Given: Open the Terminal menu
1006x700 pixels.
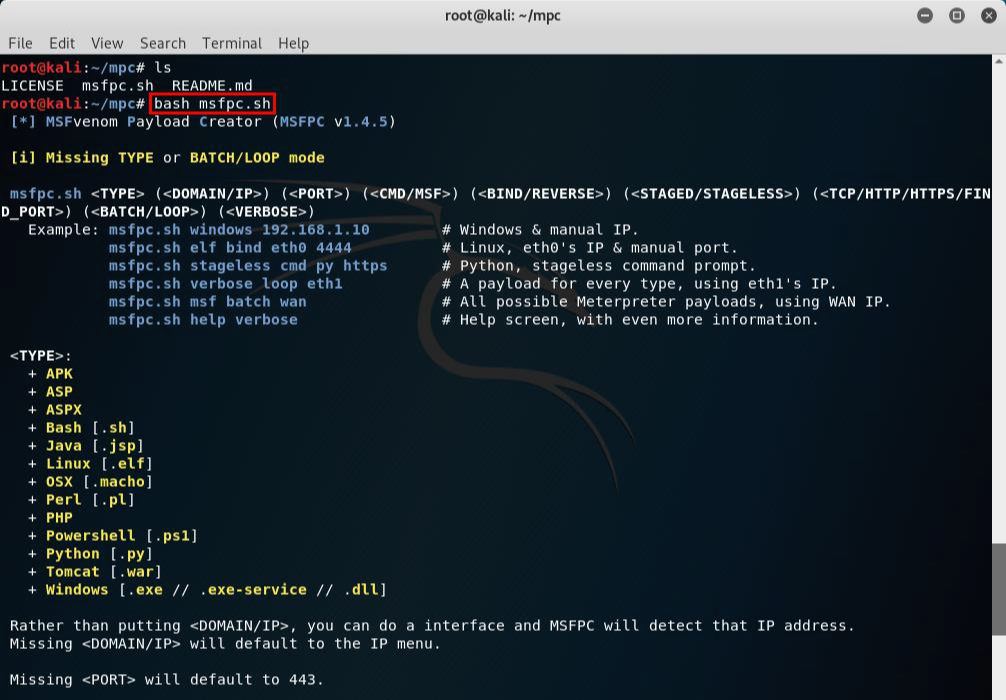Looking at the screenshot, I should (x=232, y=43).
